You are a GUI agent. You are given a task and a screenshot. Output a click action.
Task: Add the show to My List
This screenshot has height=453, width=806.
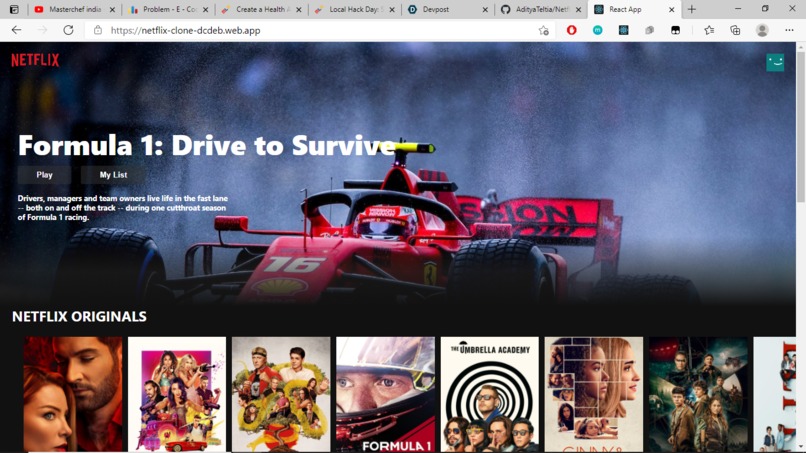pos(113,175)
